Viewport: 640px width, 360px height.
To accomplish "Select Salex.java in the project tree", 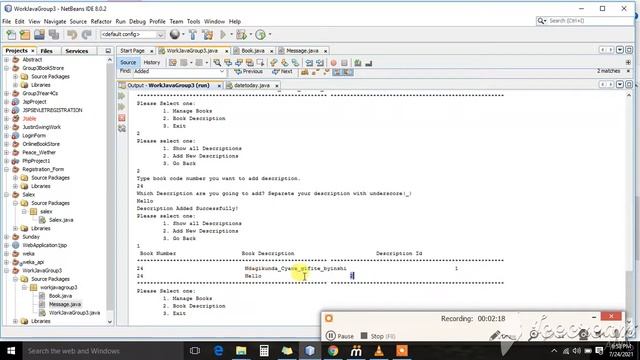I will click(x=61, y=220).
